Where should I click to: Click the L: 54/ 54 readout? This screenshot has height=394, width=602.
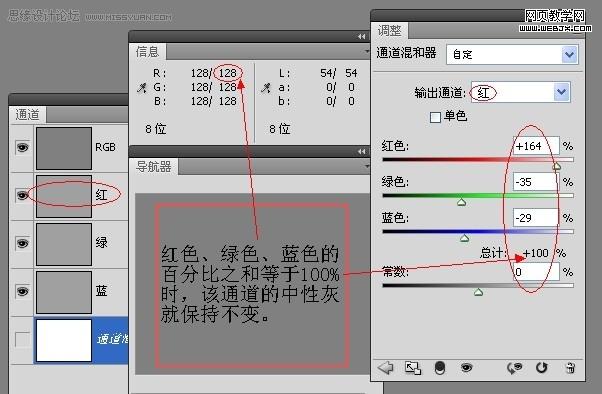318,73
